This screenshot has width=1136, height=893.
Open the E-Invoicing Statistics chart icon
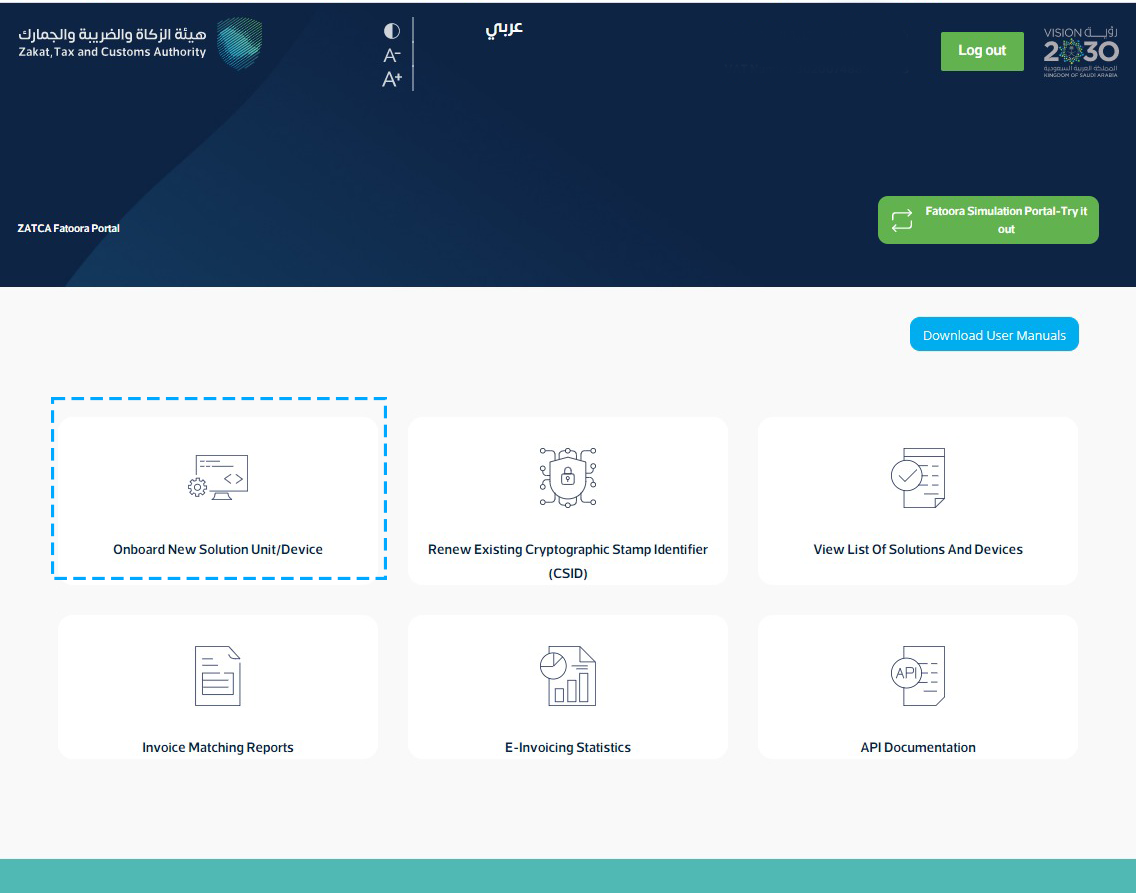568,676
